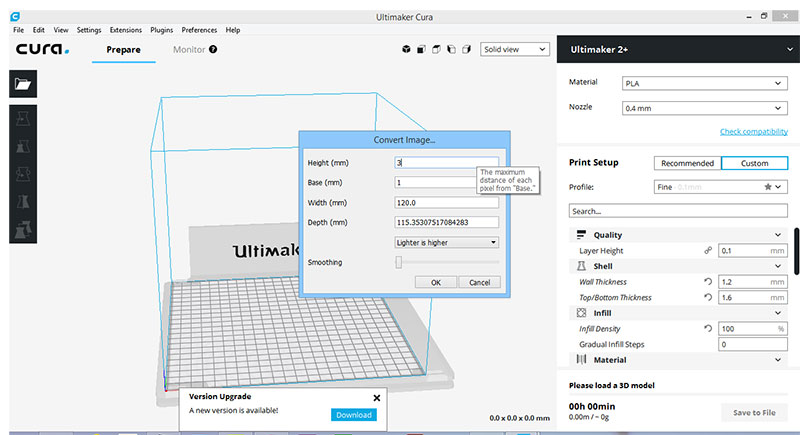This screenshot has height=435, width=800.
Task: Collapse the Shell settings section
Action: tap(778, 266)
